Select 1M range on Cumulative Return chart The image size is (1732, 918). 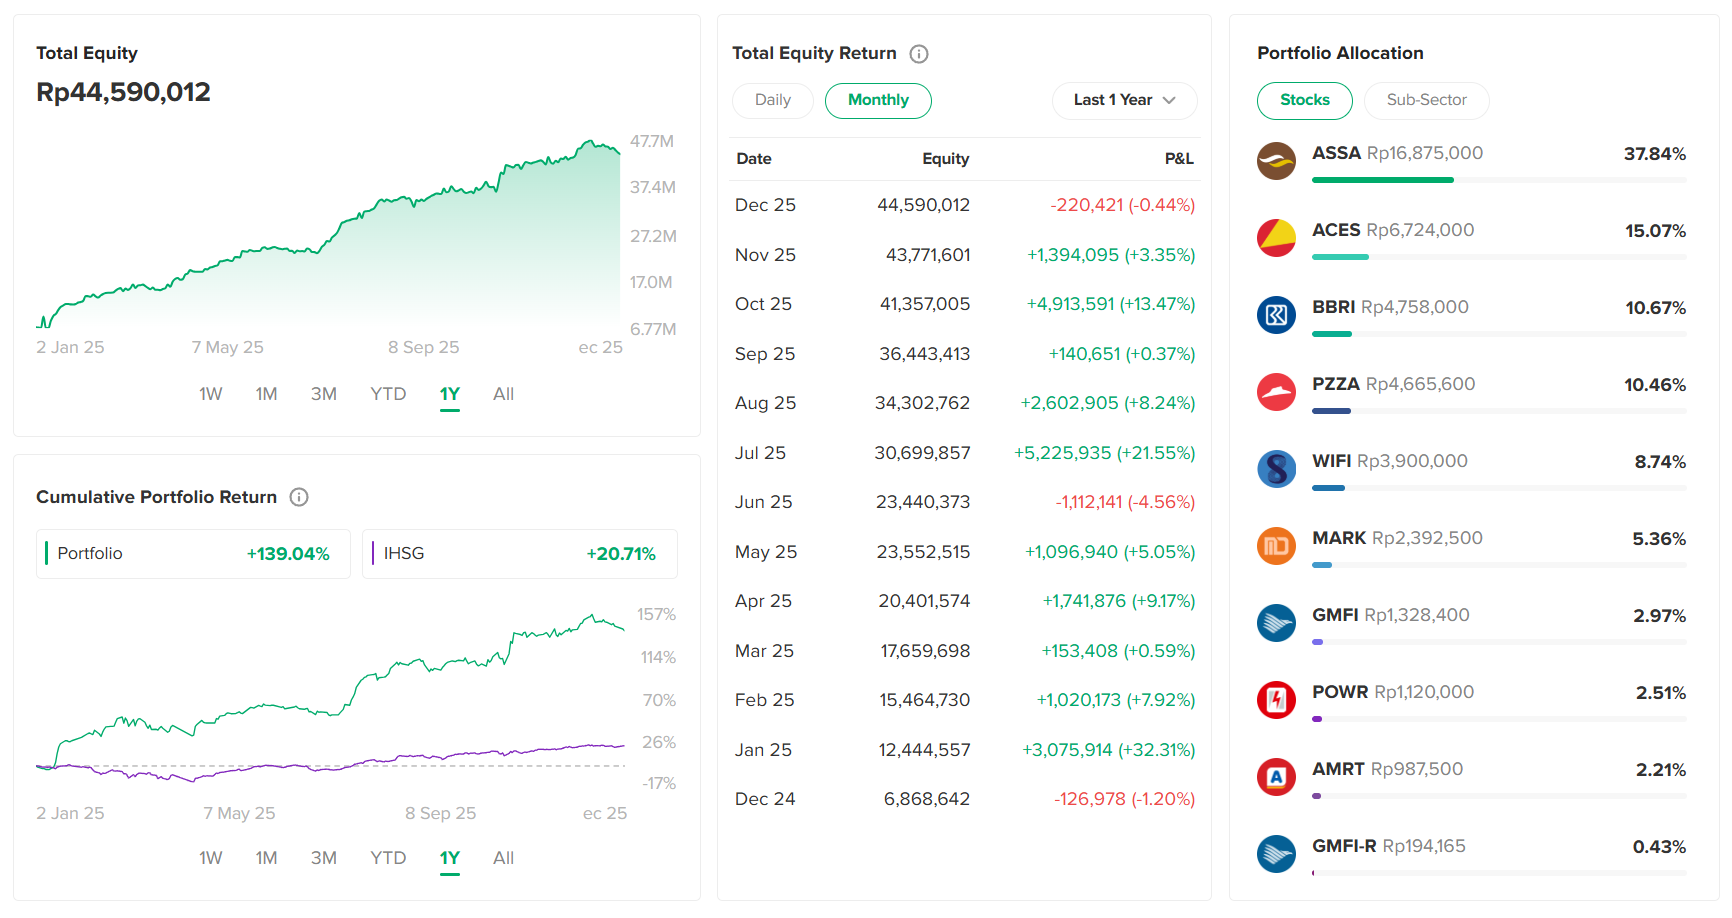[x=266, y=858]
